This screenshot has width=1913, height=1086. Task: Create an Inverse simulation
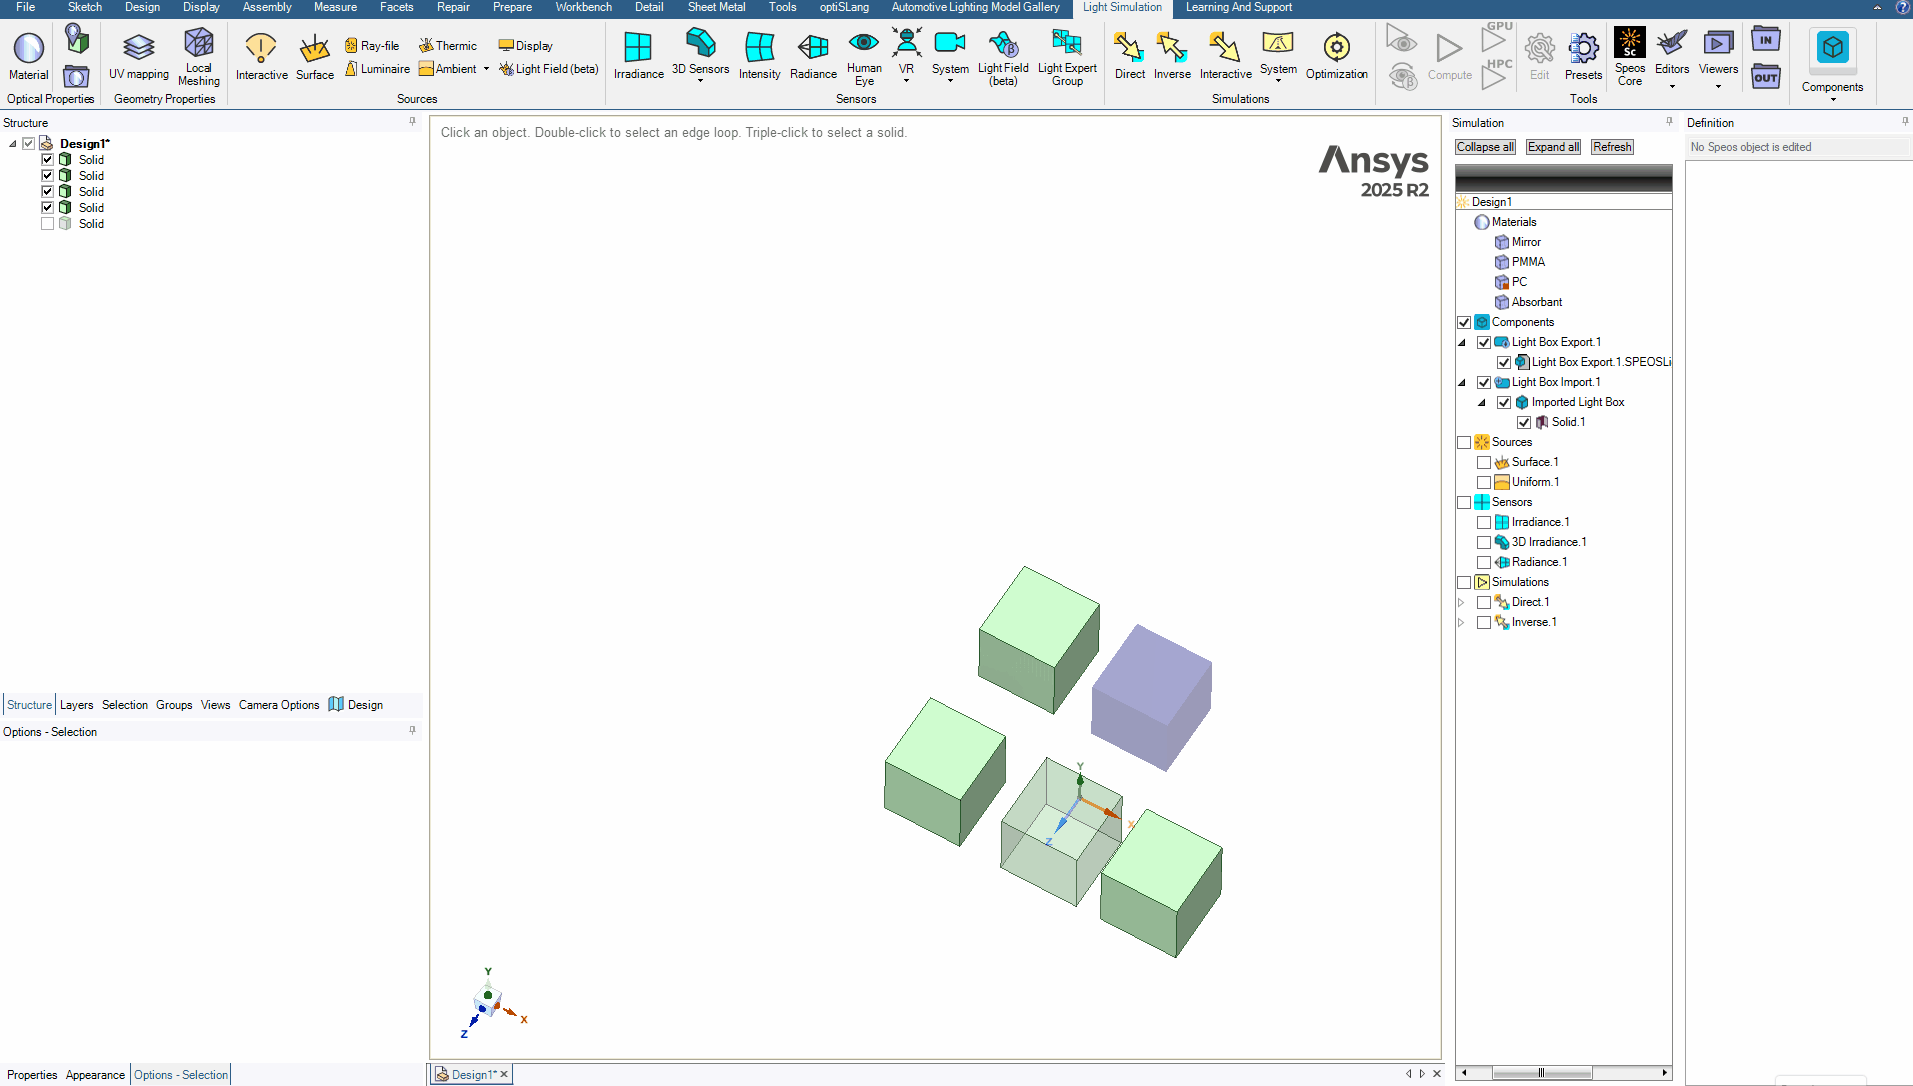1172,56
